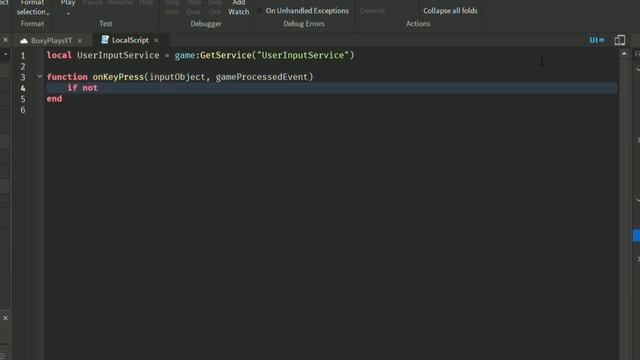Viewport: 640px width, 360px height.
Task: Open the Format selection dropdown
Action: (32, 7)
